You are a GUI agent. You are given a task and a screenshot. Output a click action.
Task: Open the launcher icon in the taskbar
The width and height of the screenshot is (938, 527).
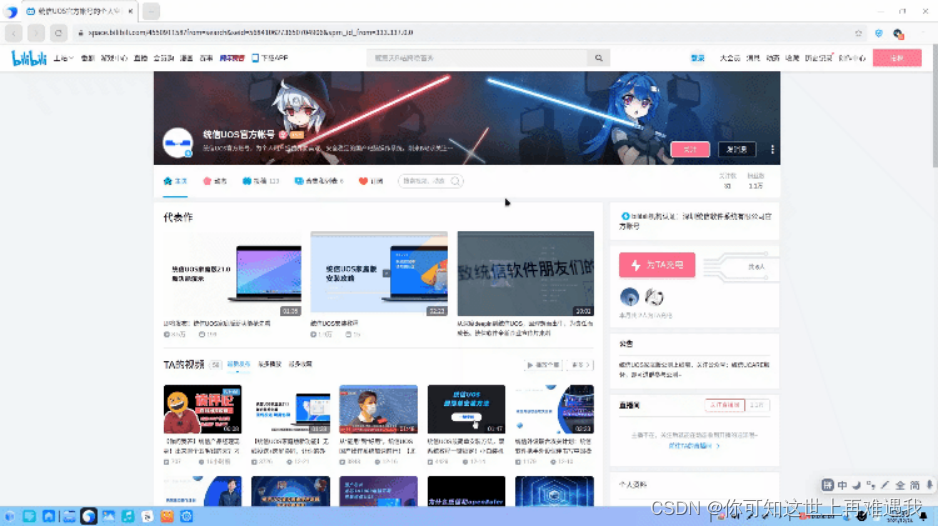(x=10, y=516)
